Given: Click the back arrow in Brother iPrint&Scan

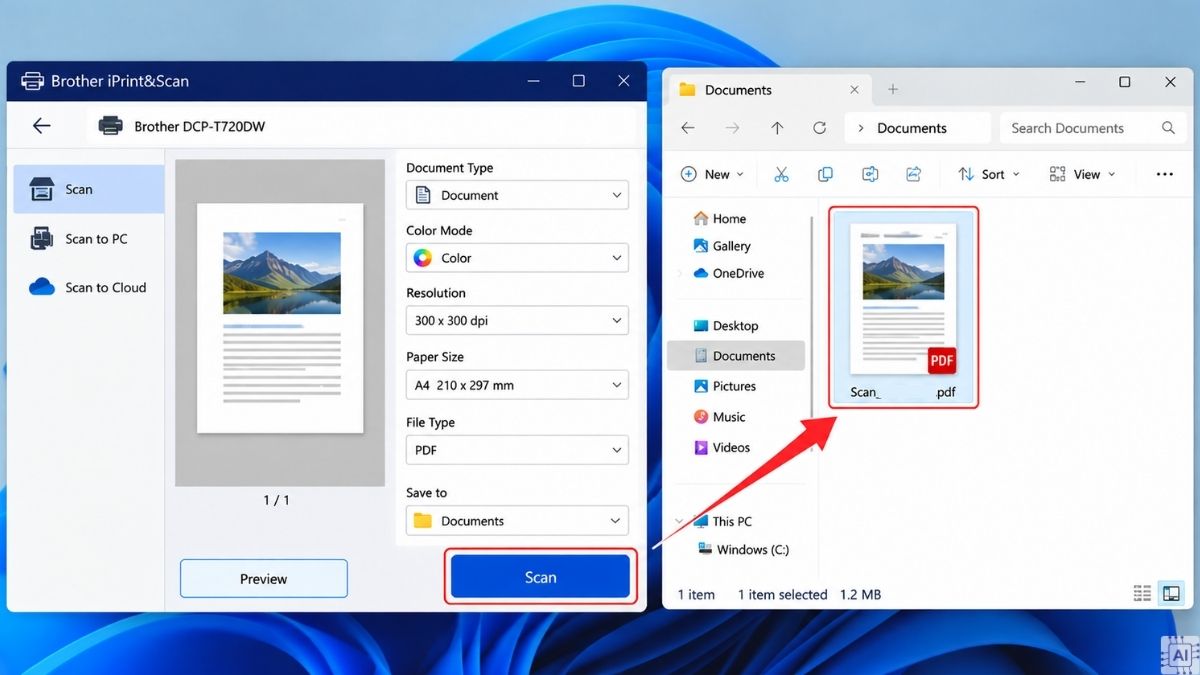Looking at the screenshot, I should [41, 126].
